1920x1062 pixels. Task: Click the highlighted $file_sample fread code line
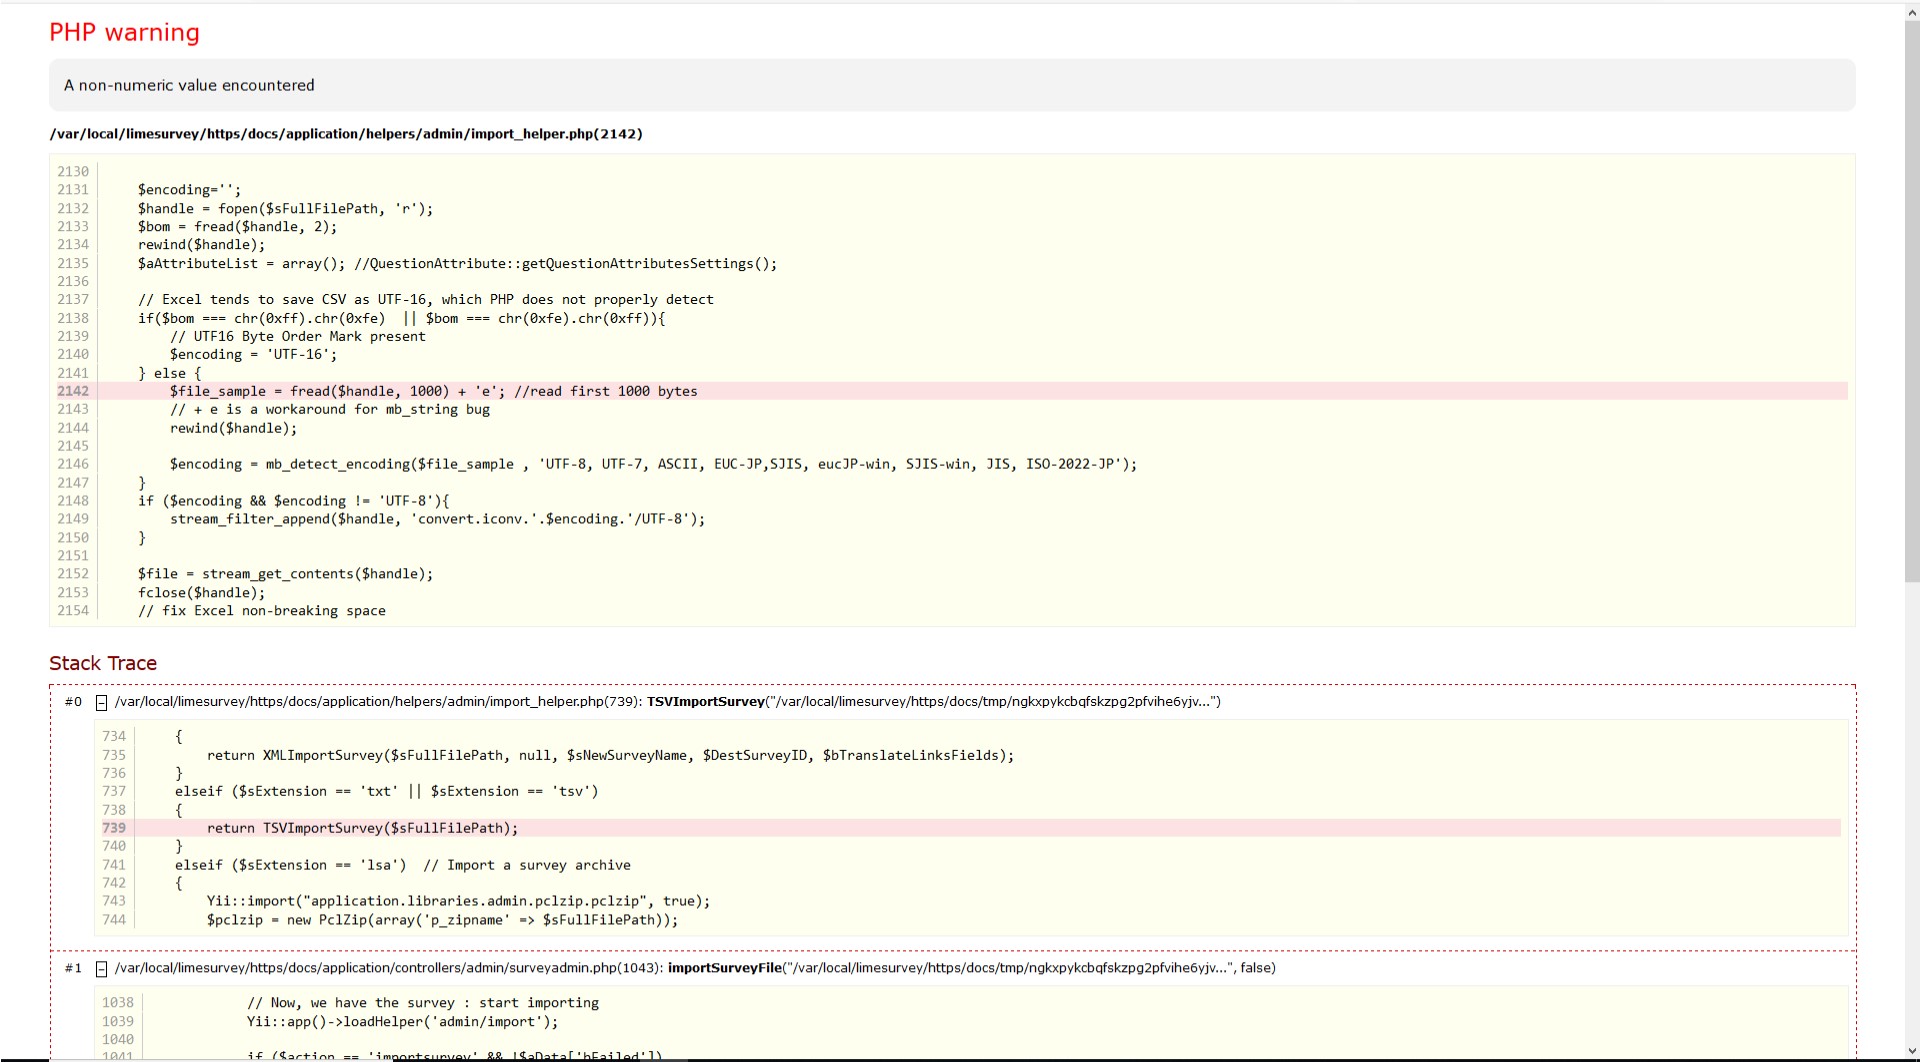pyautogui.click(x=433, y=391)
